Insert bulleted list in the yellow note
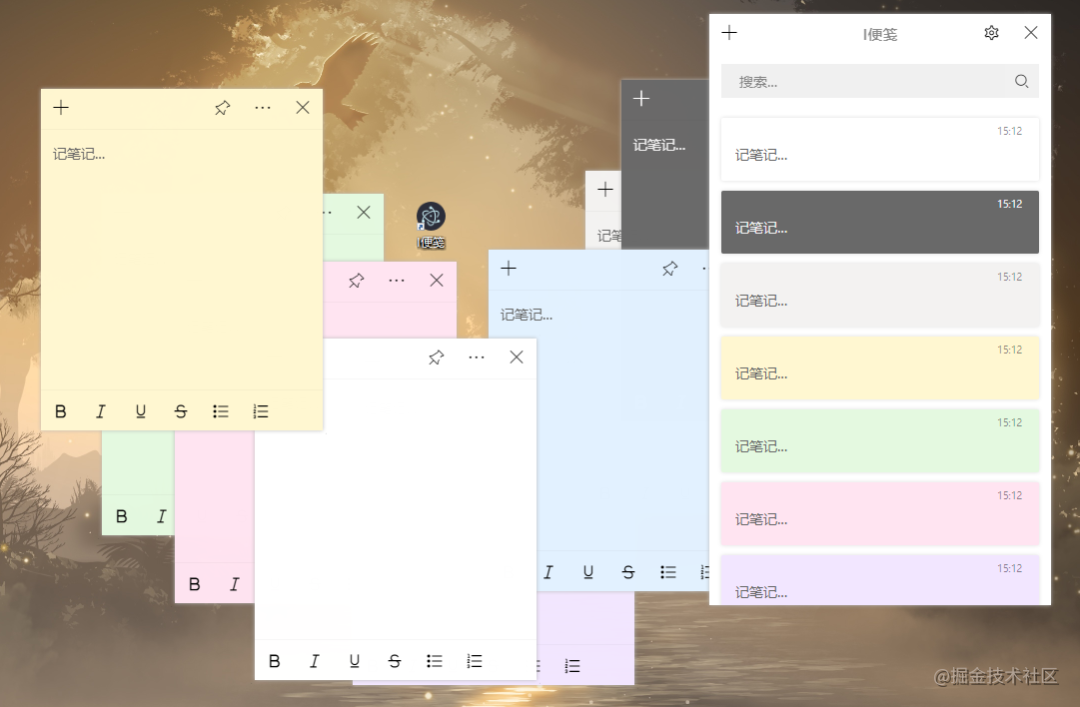Image resolution: width=1080 pixels, height=707 pixels. coord(220,411)
